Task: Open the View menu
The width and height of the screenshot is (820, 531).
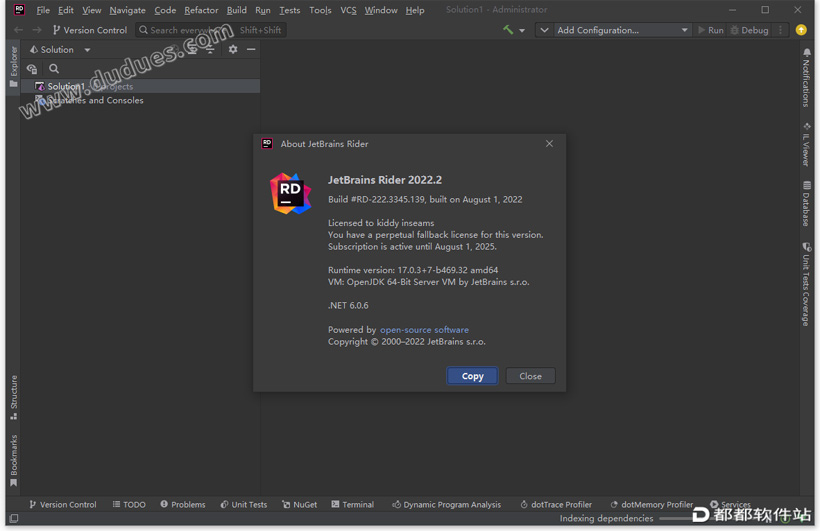Action: pos(92,10)
